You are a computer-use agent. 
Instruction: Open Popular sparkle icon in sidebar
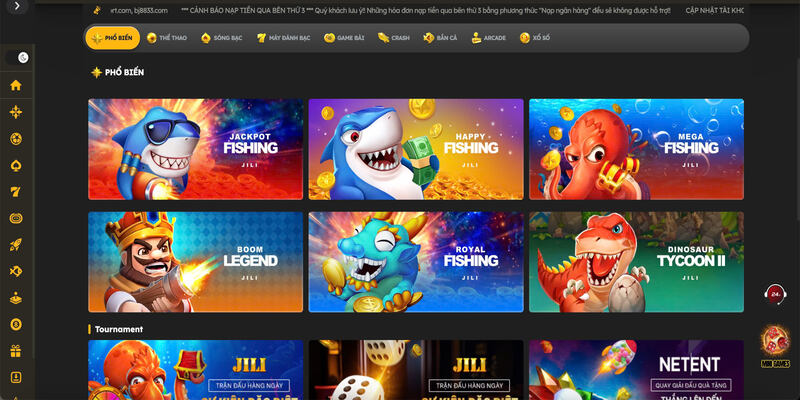[16, 112]
